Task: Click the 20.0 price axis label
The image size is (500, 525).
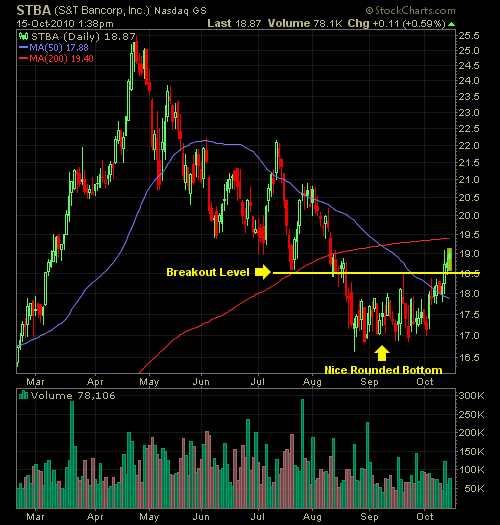Action: click(469, 216)
